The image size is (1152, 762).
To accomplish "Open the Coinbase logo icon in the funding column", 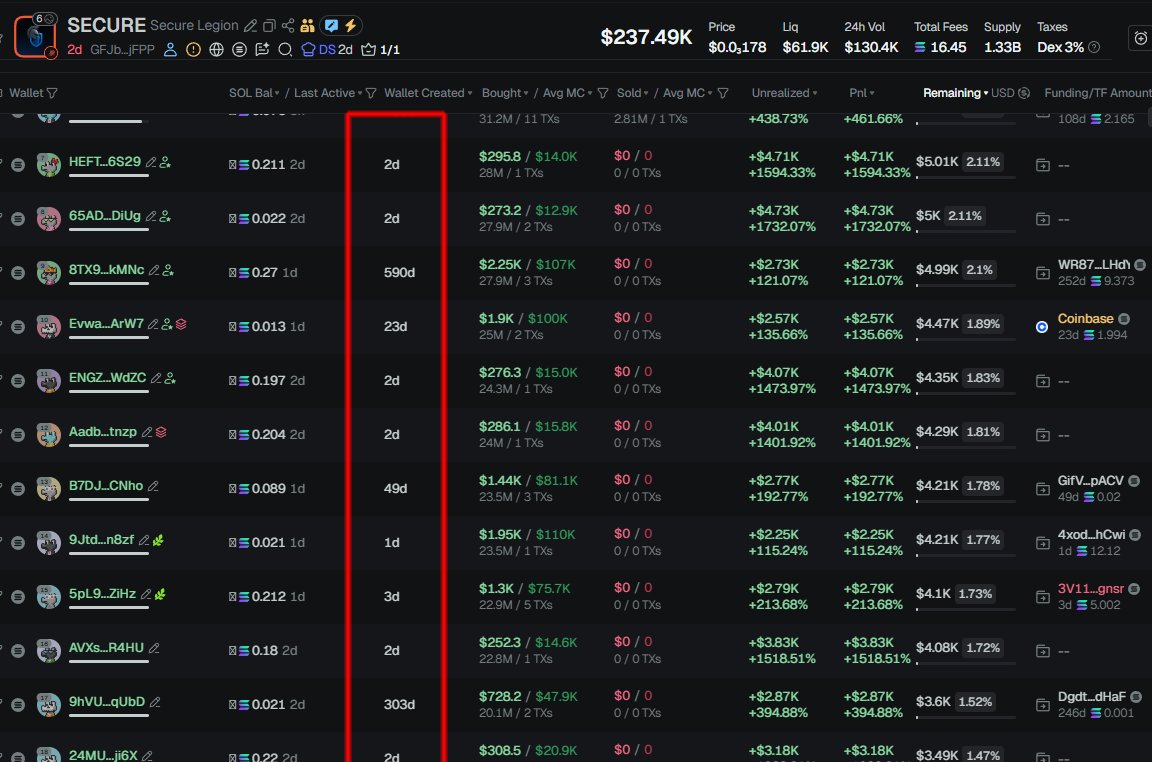I will pos(1042,327).
